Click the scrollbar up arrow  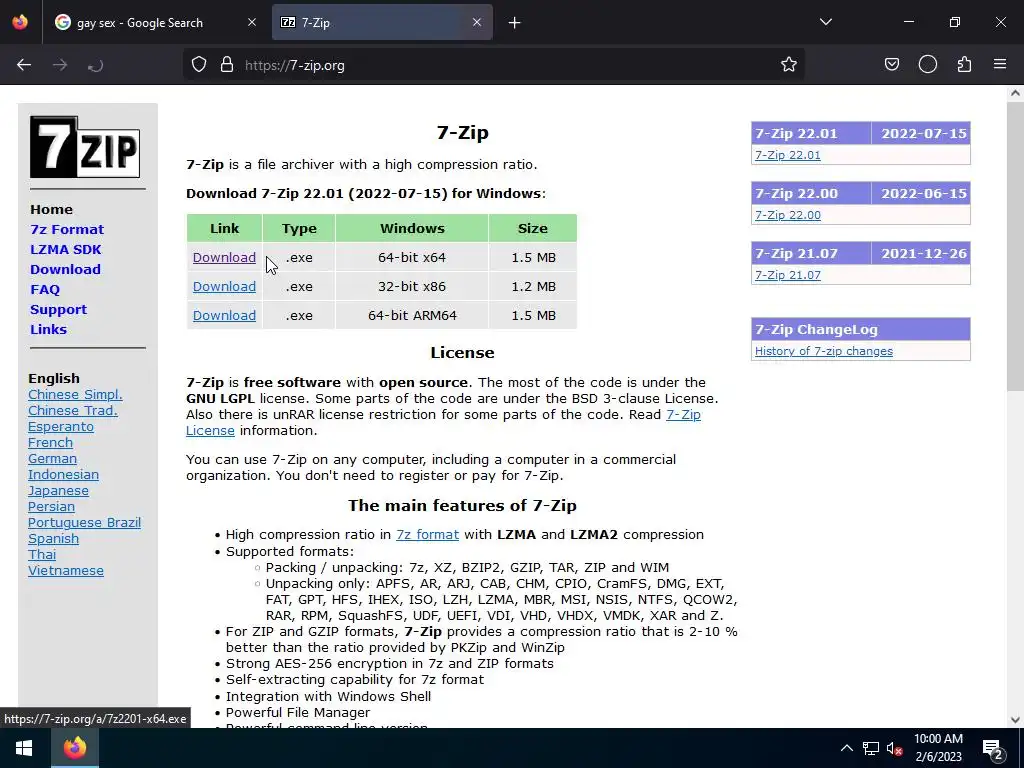(1015, 93)
